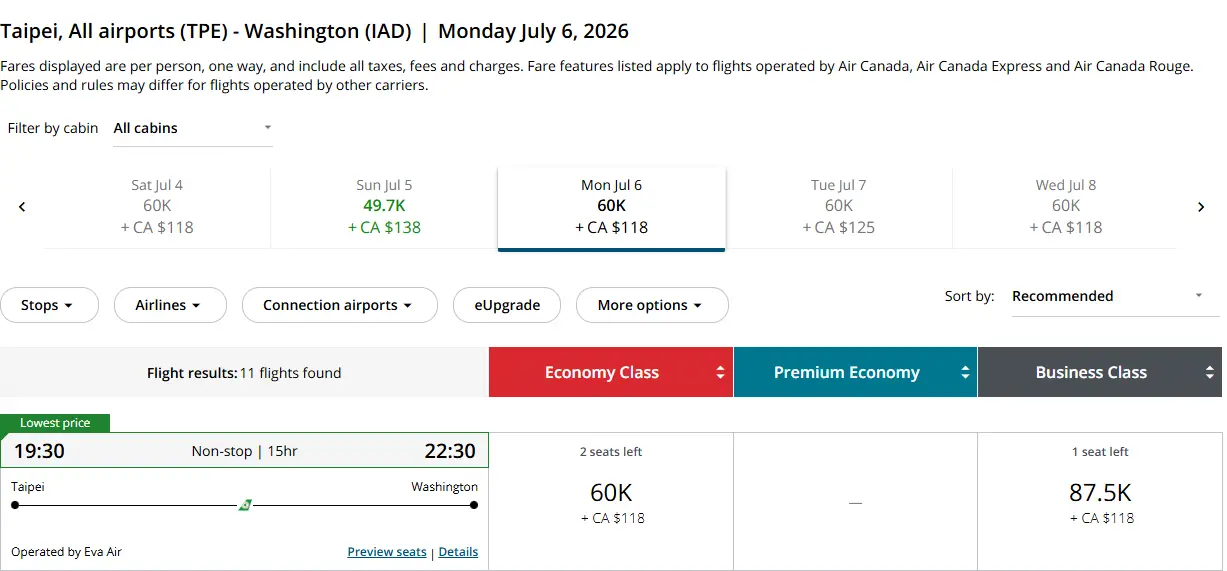Viewport: 1227px width, 571px height.
Task: Expand Connection airports filter
Action: [339, 305]
